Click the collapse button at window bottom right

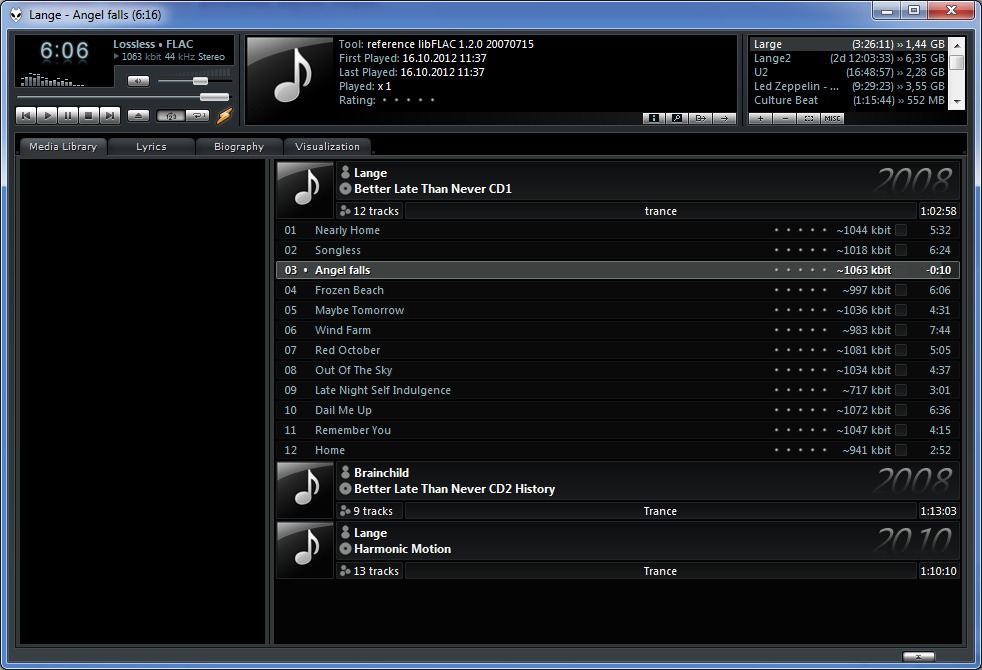[918, 656]
